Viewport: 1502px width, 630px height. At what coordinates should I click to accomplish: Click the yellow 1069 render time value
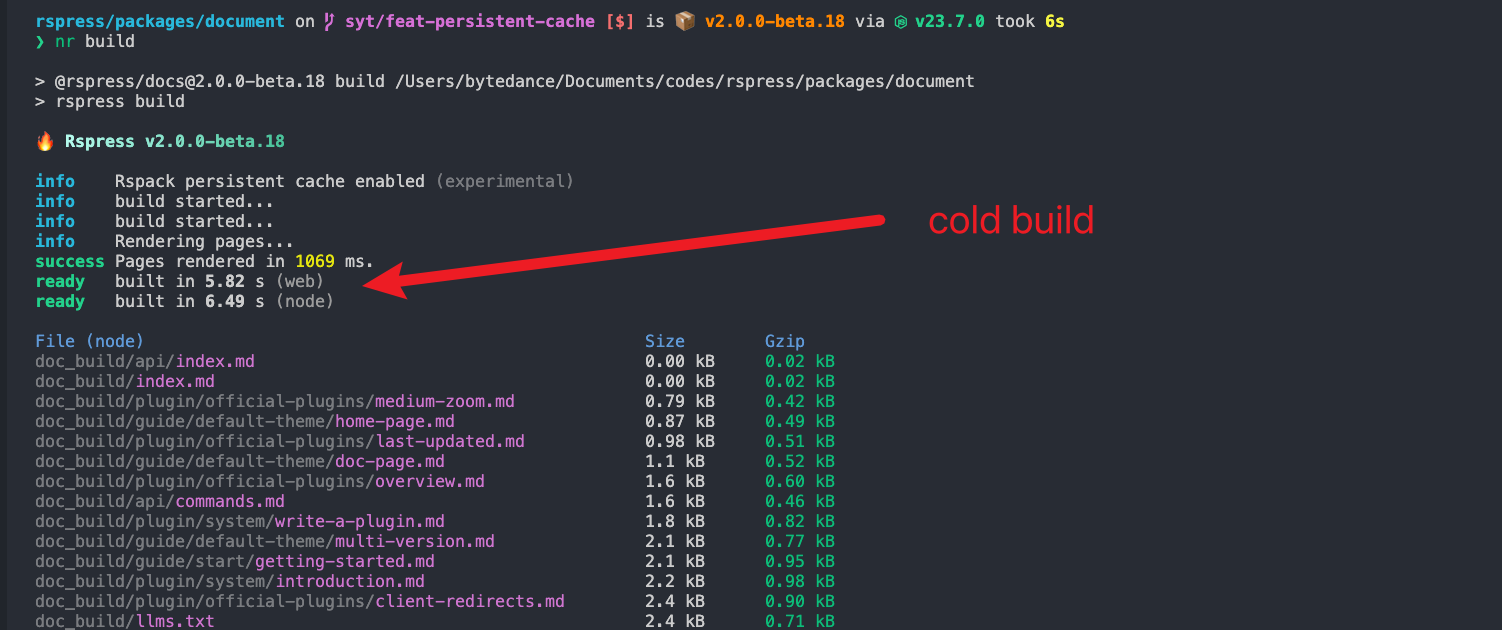point(315,261)
